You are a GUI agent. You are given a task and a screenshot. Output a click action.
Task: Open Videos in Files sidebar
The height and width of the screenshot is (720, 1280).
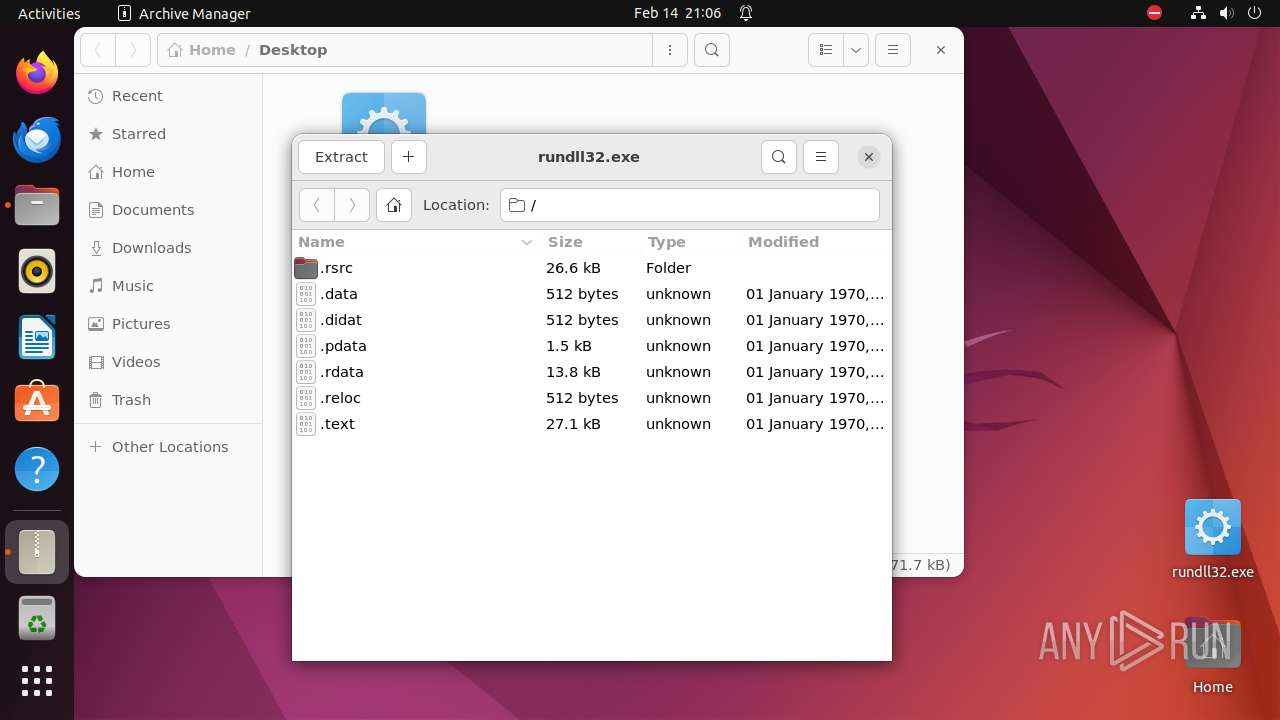(168, 362)
